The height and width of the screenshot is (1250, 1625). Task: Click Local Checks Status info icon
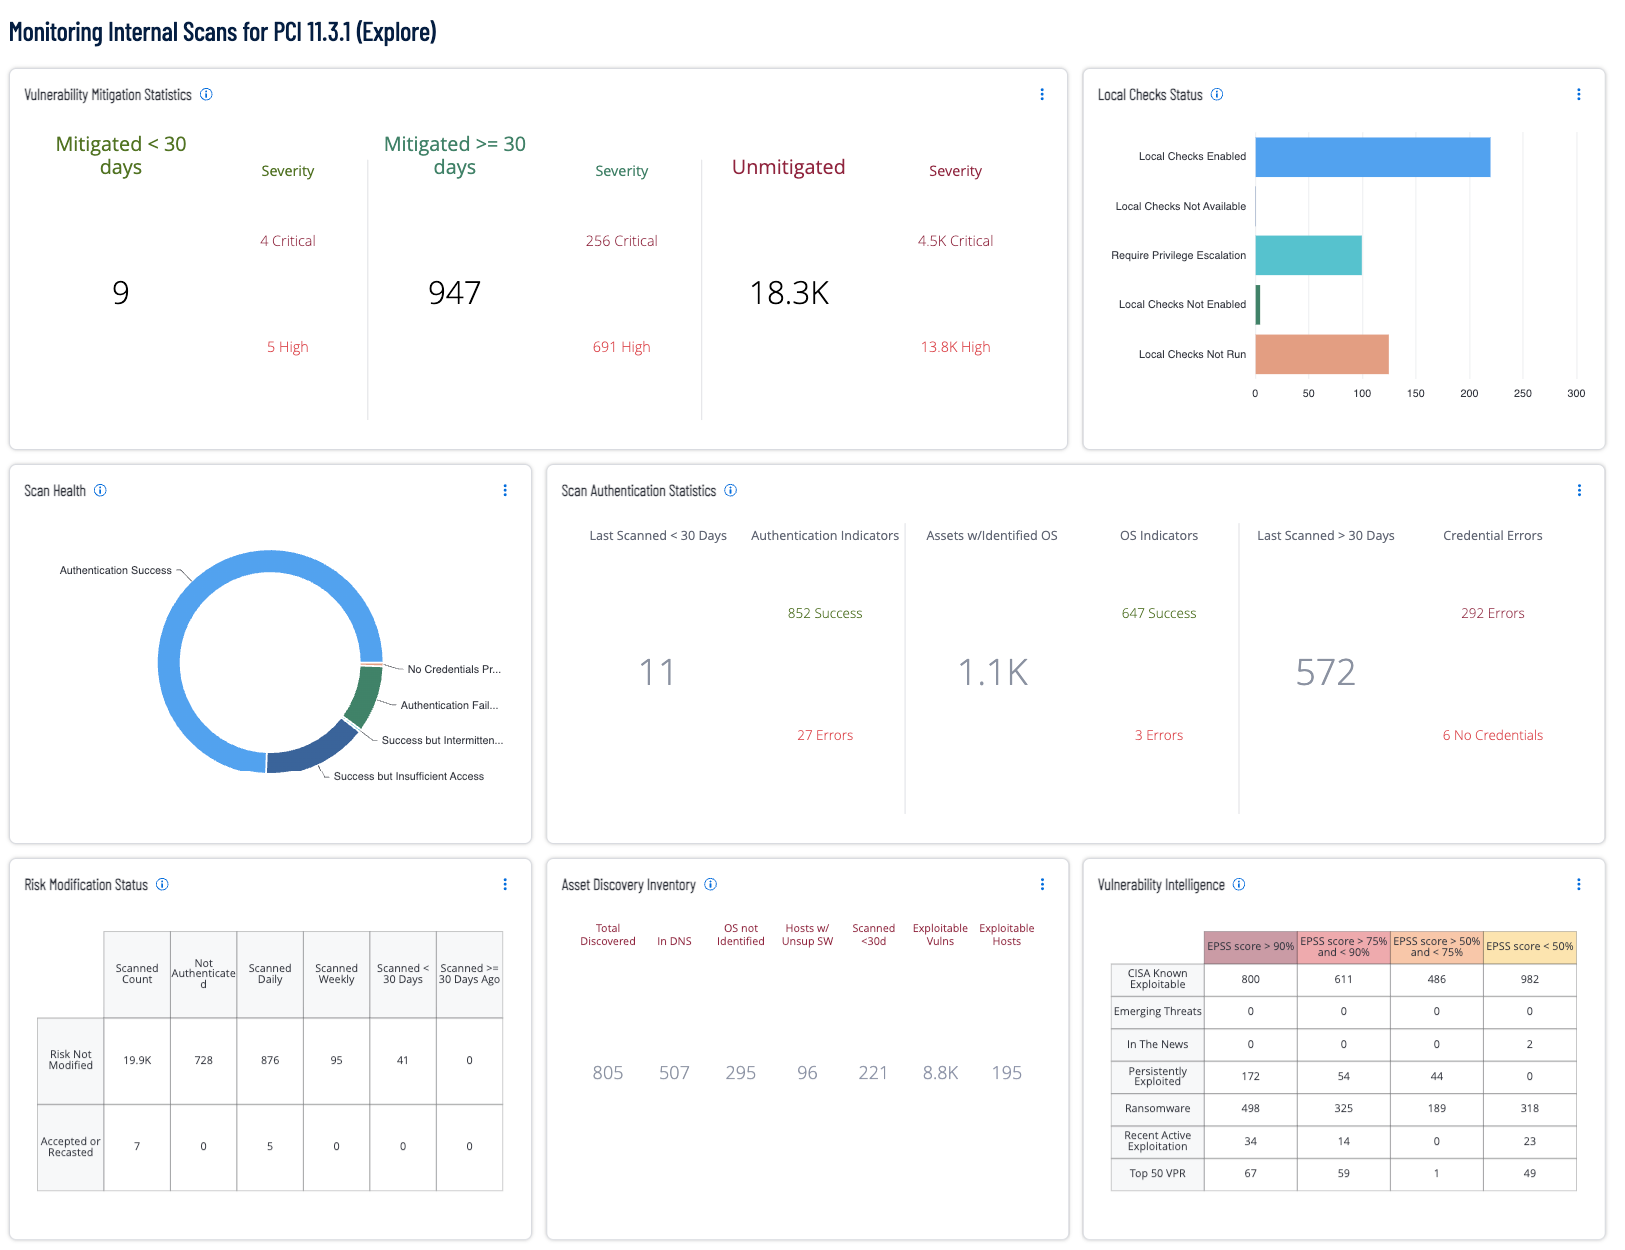coord(1217,95)
